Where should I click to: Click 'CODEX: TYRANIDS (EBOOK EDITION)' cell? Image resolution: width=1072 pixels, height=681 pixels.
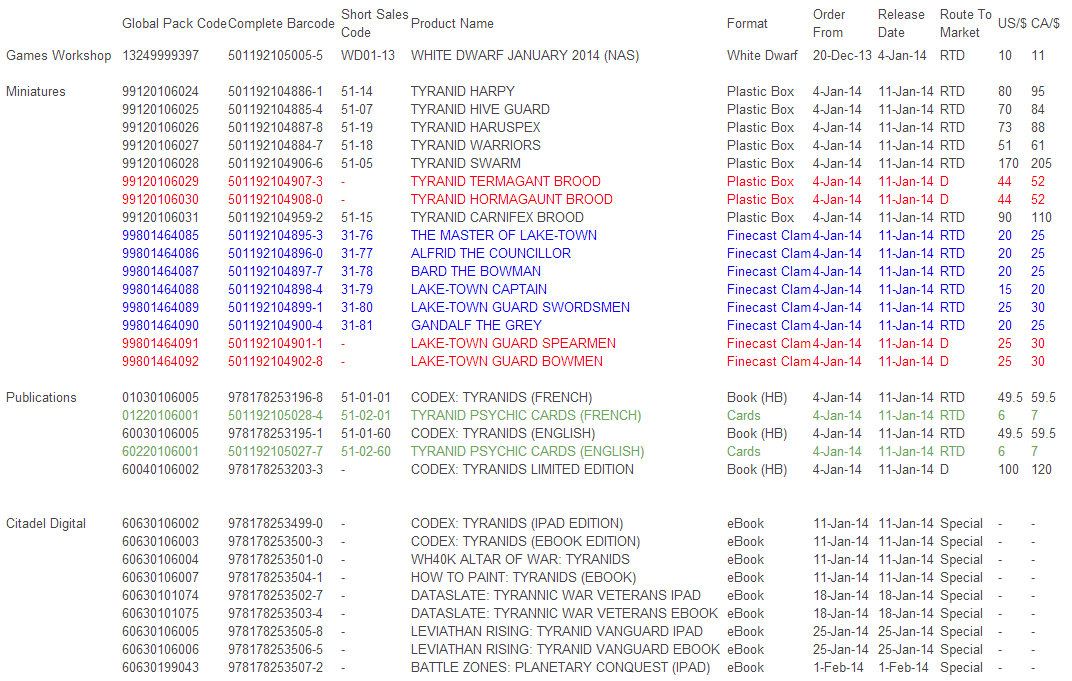coord(525,542)
